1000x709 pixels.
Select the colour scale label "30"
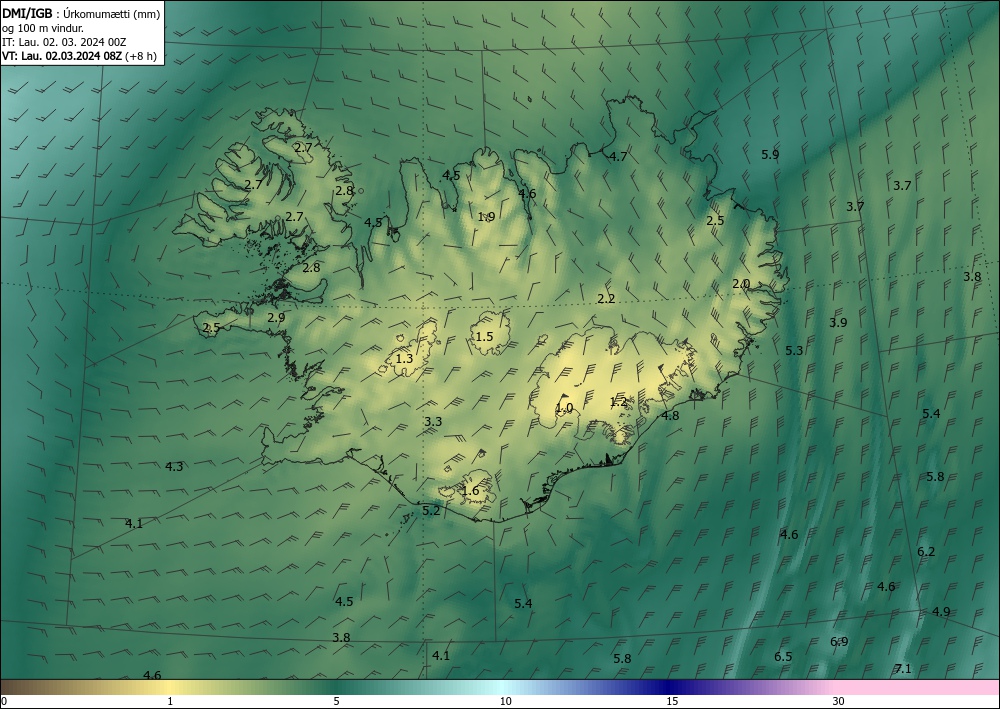point(839,701)
